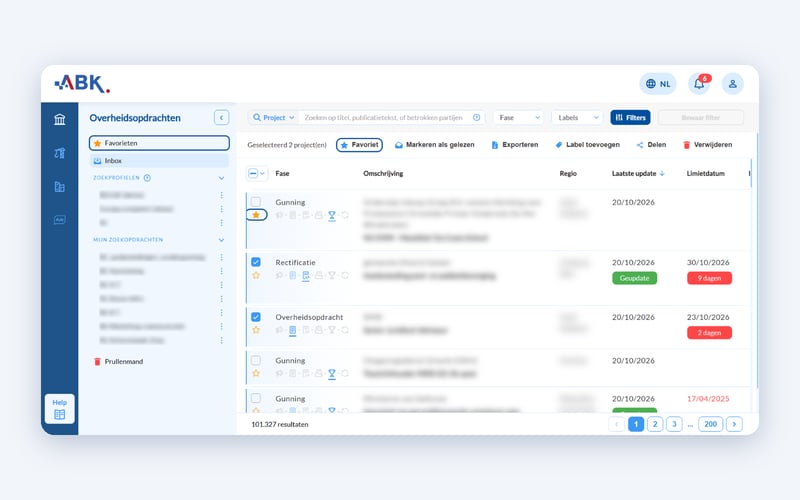Open the Prullenmand trash folder
Viewport: 800px width, 500px height.
coord(118,362)
